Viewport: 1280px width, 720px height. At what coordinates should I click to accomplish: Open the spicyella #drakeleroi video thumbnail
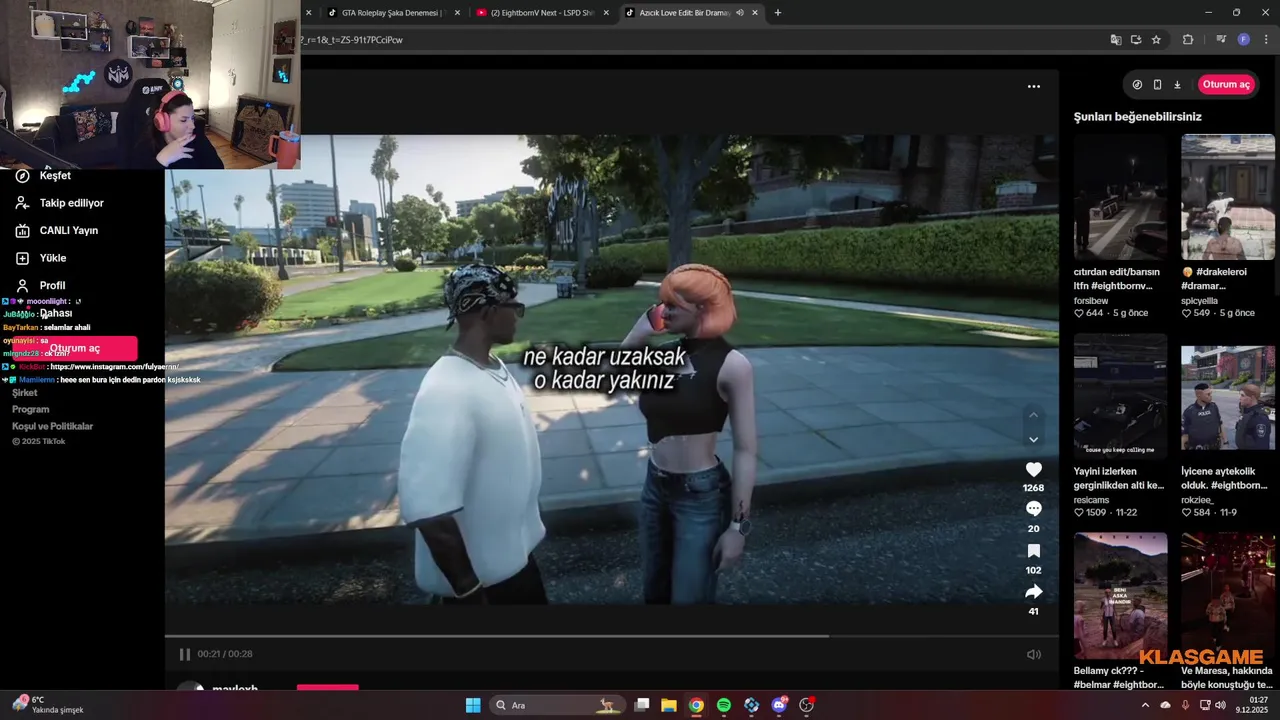pos(1228,197)
